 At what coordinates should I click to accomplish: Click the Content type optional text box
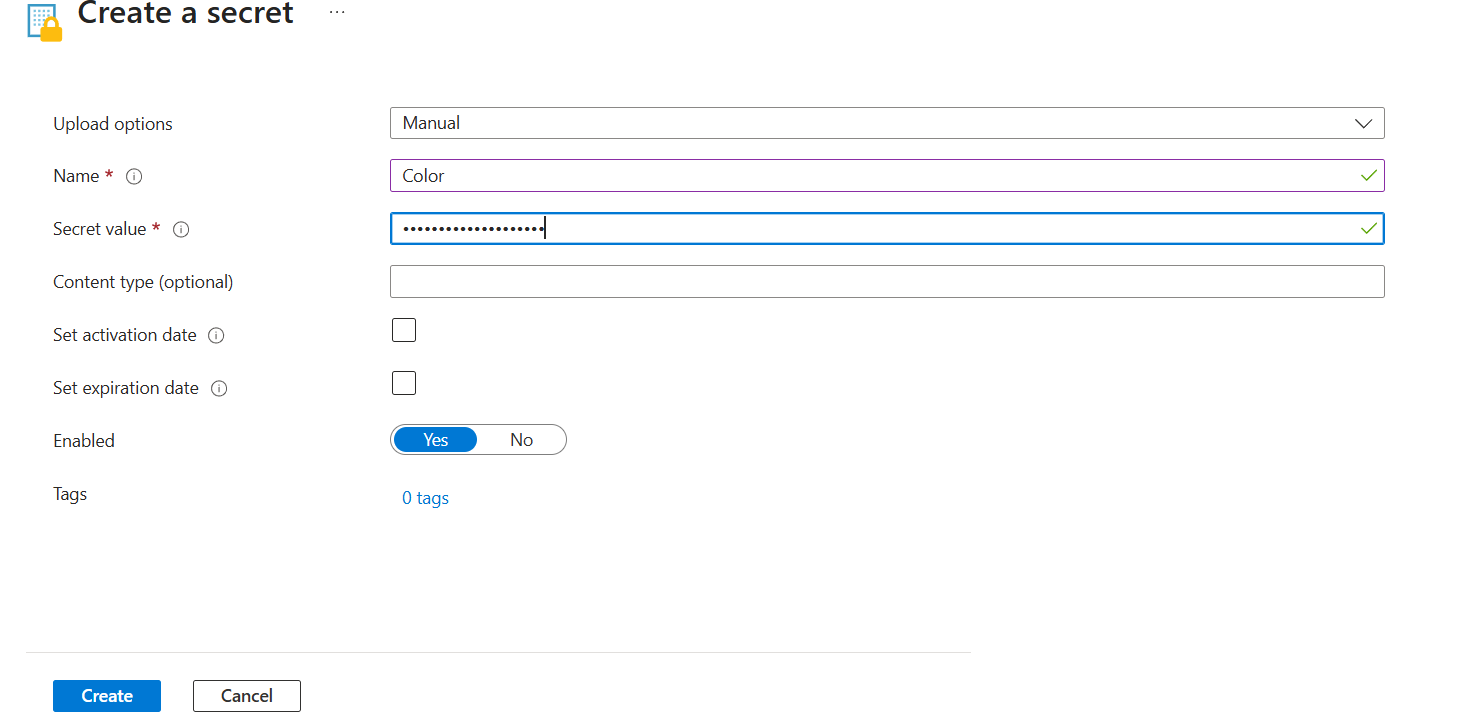886,282
